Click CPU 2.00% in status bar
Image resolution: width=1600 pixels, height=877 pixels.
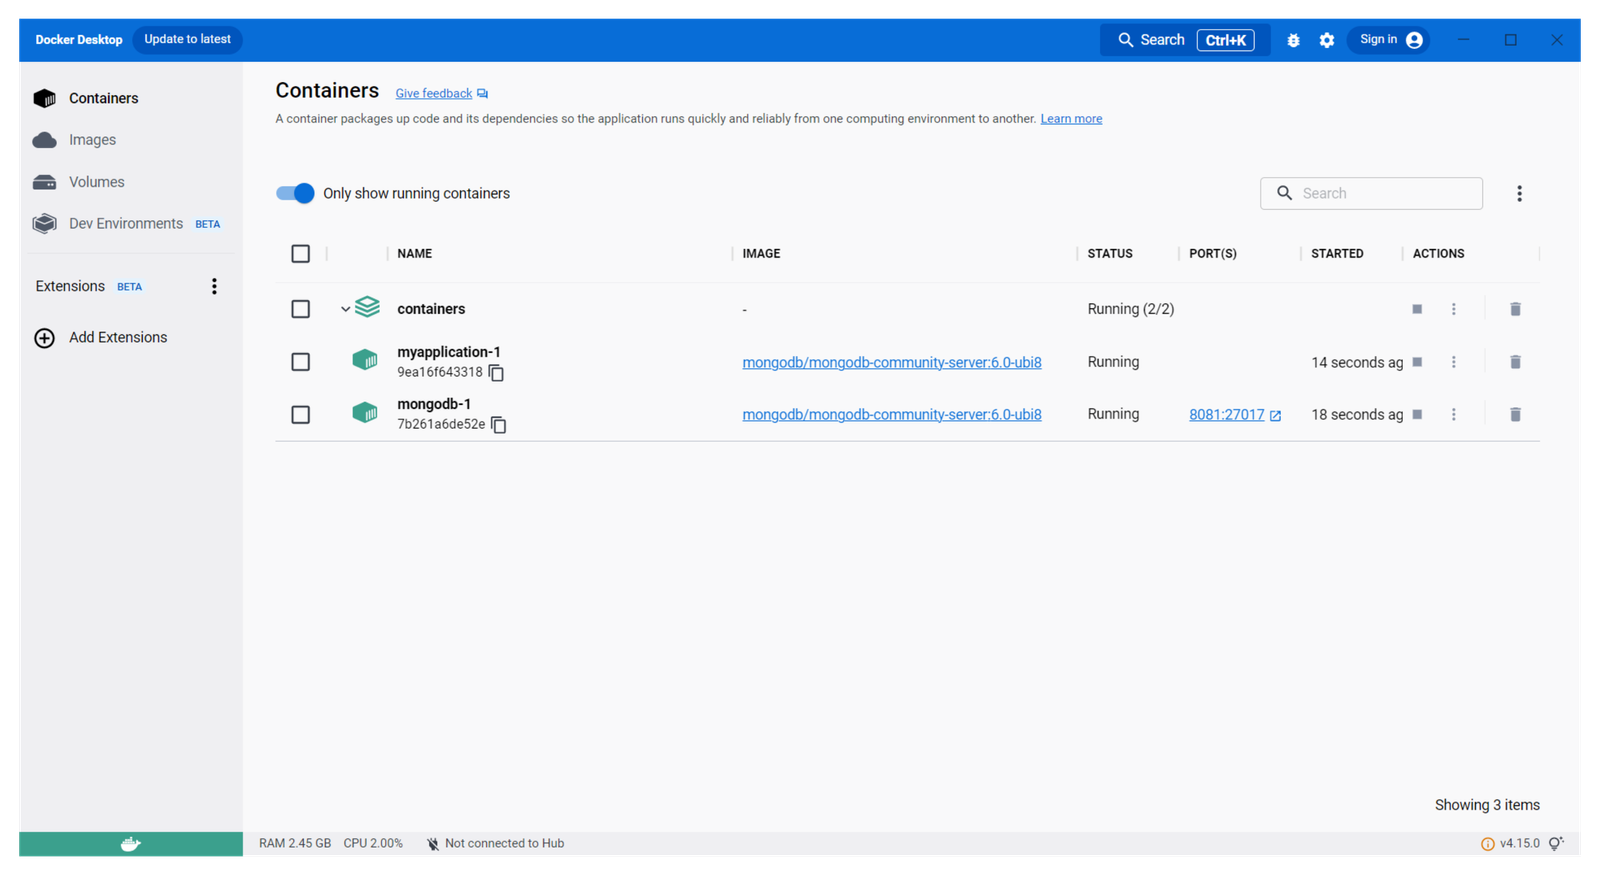[373, 844]
